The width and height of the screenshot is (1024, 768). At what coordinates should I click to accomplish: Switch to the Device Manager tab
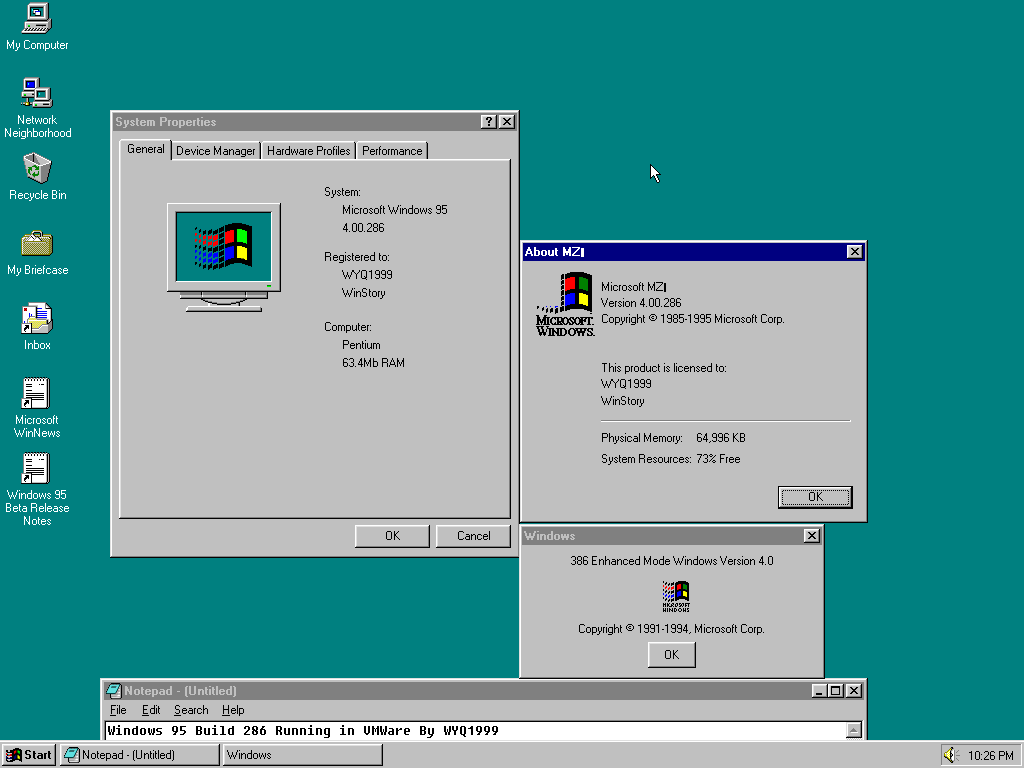coord(216,151)
